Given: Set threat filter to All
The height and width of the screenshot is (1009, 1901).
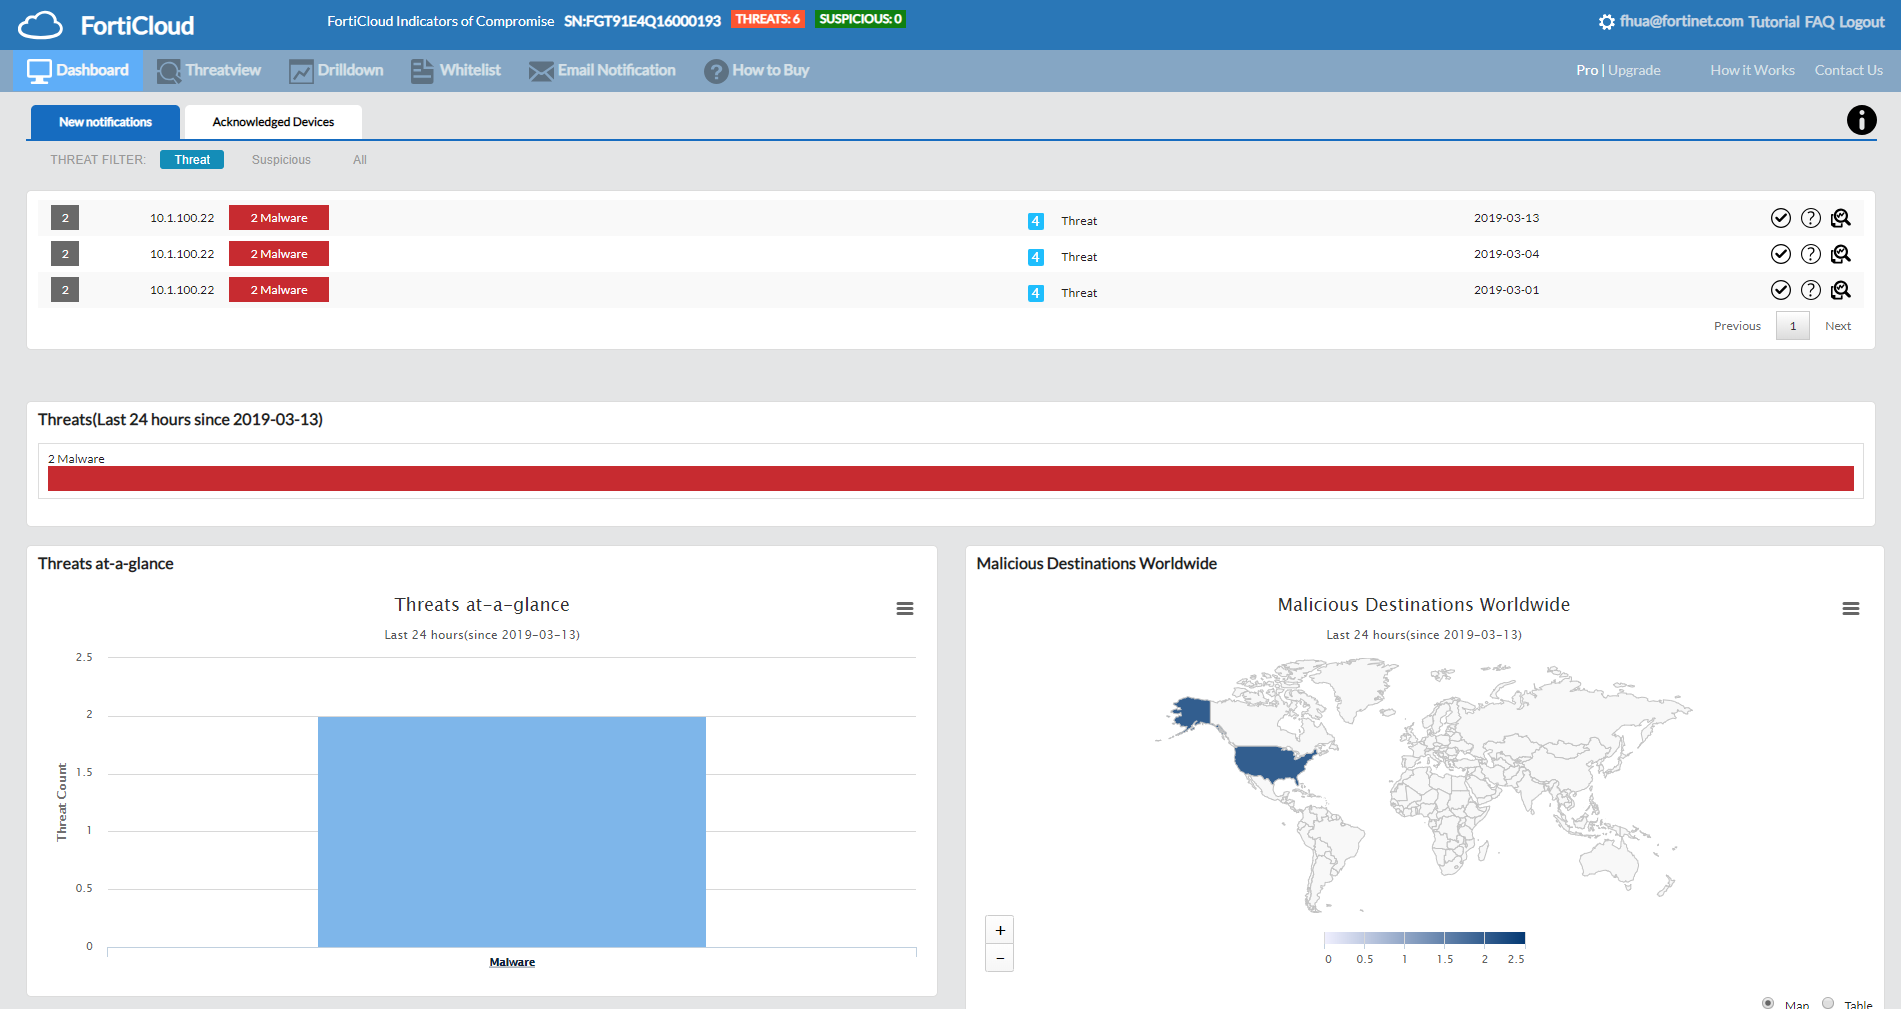Looking at the screenshot, I should coord(360,160).
